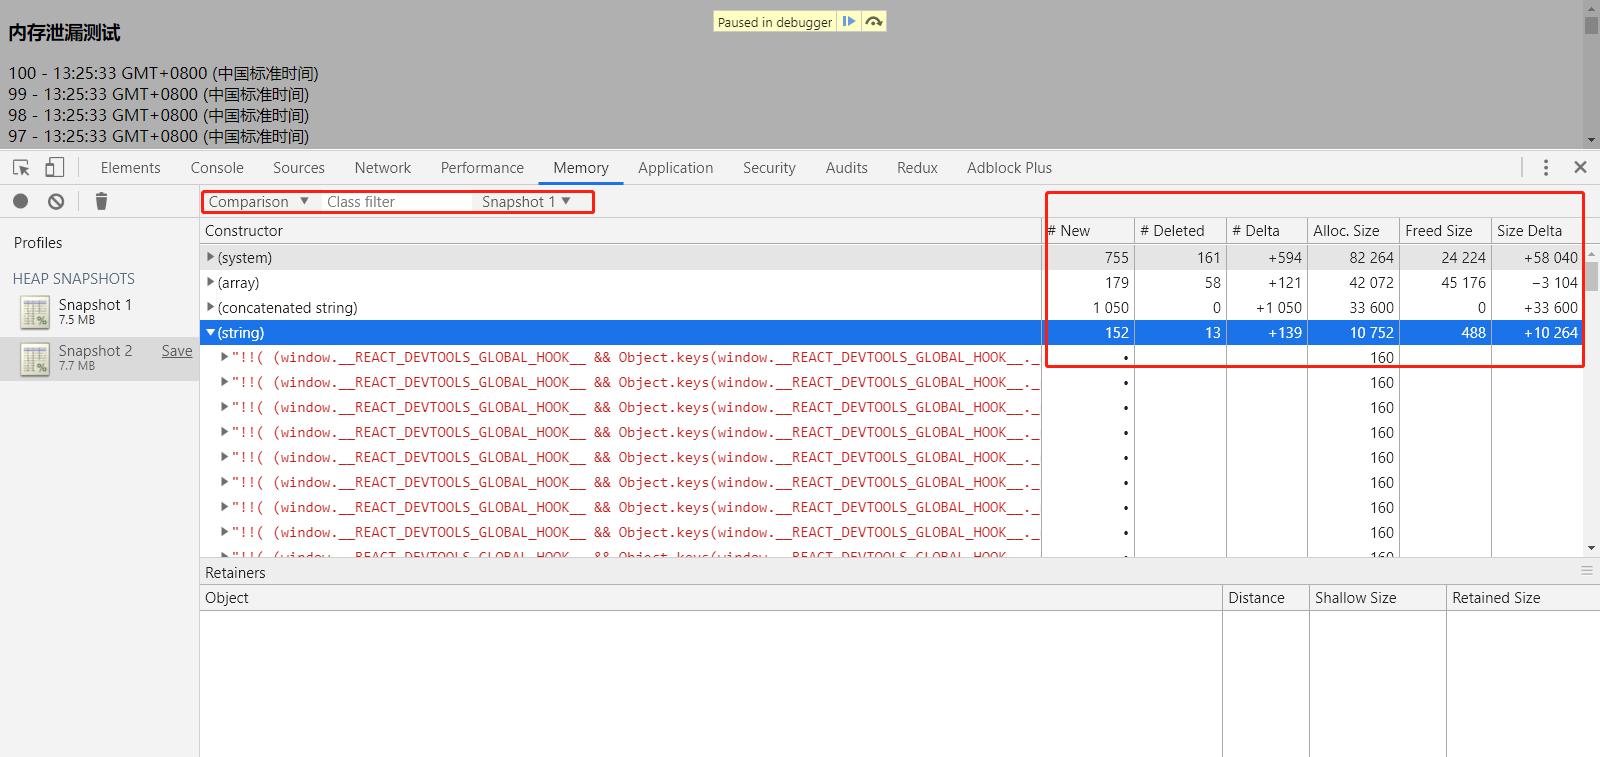Open the Snapshot 1 comparison dropdown
The width and height of the screenshot is (1600, 757).
(525, 202)
